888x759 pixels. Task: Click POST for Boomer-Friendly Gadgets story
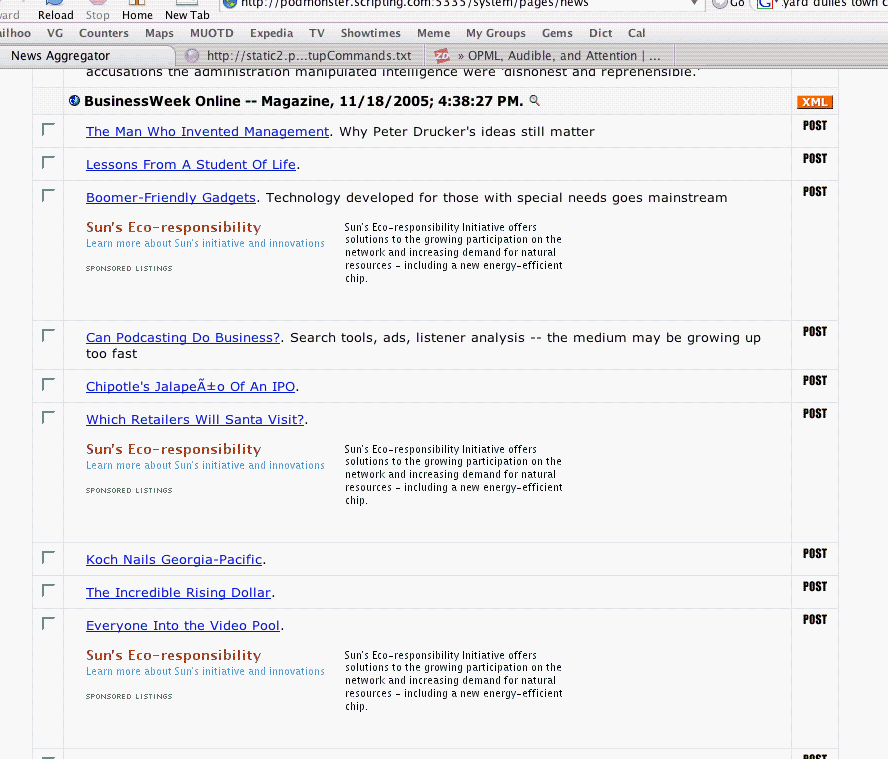814,192
